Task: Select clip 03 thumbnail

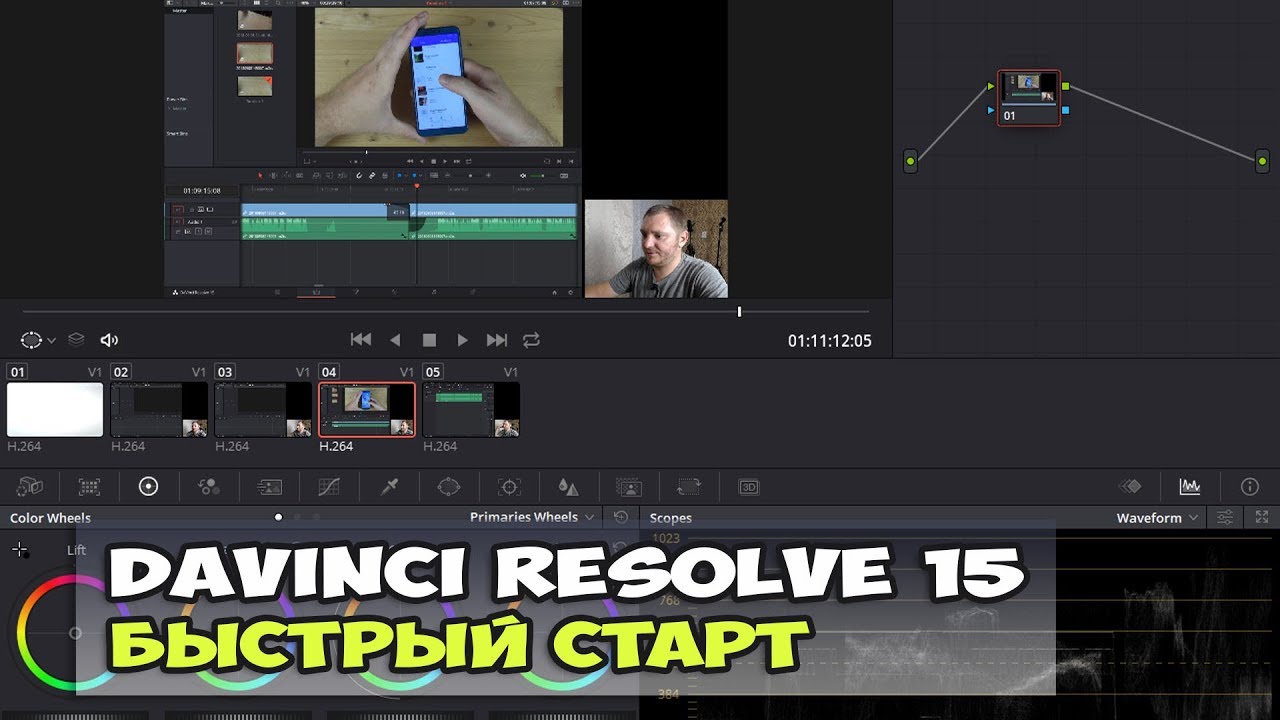Action: [x=263, y=410]
